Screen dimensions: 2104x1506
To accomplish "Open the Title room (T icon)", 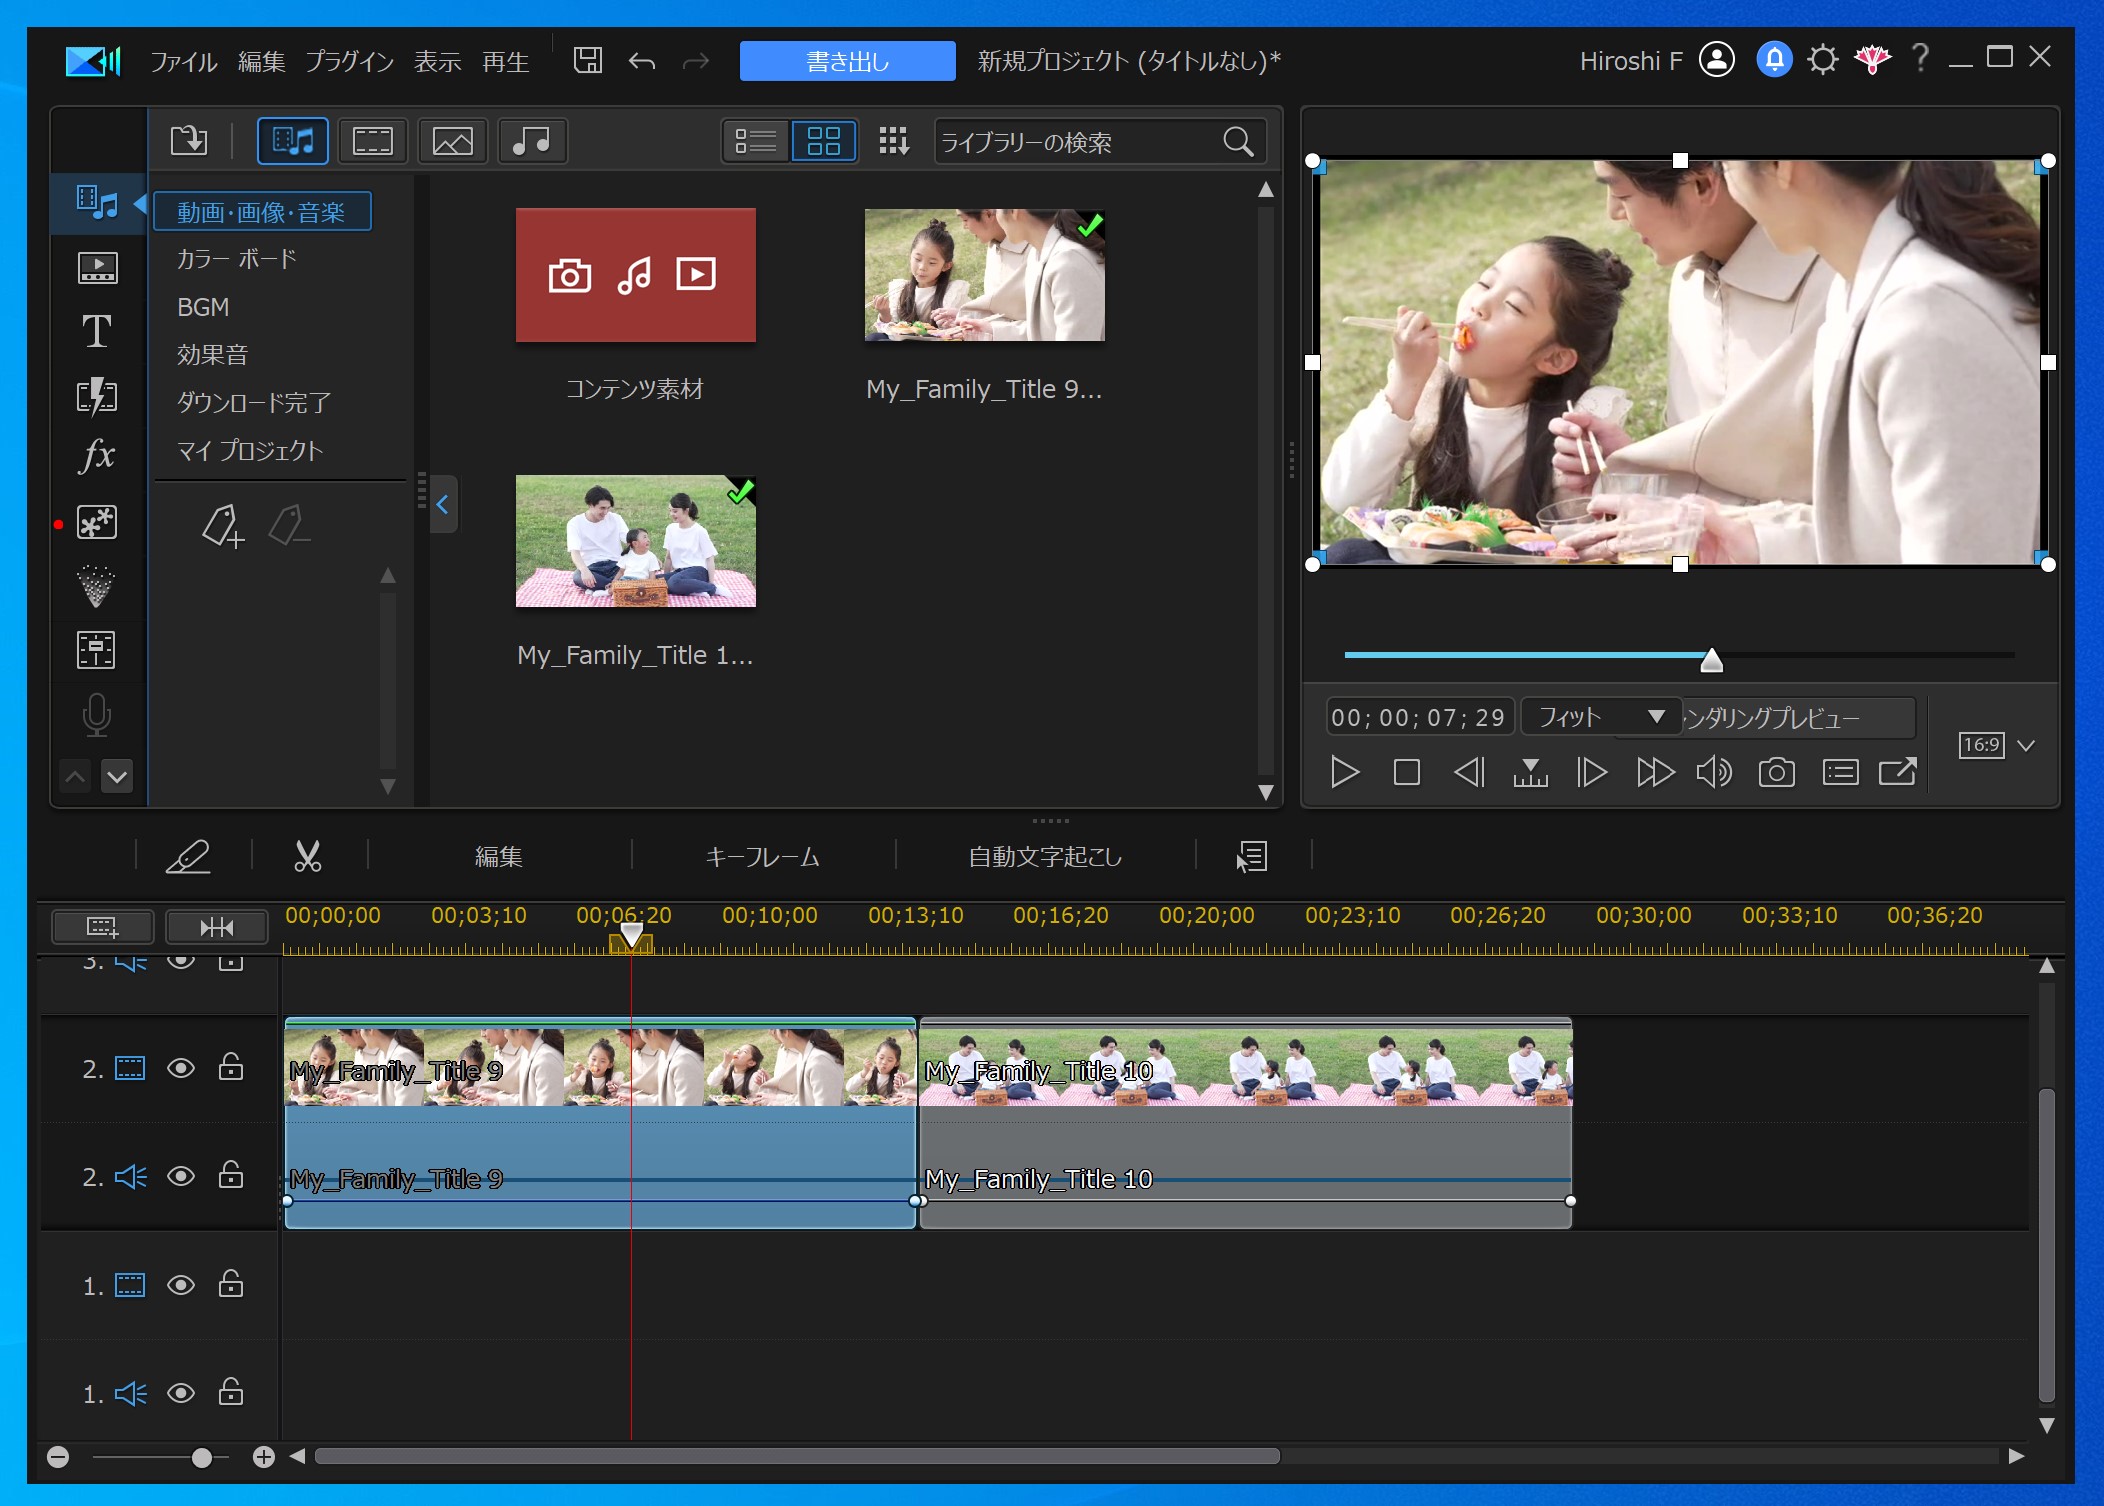I will pos(97,331).
